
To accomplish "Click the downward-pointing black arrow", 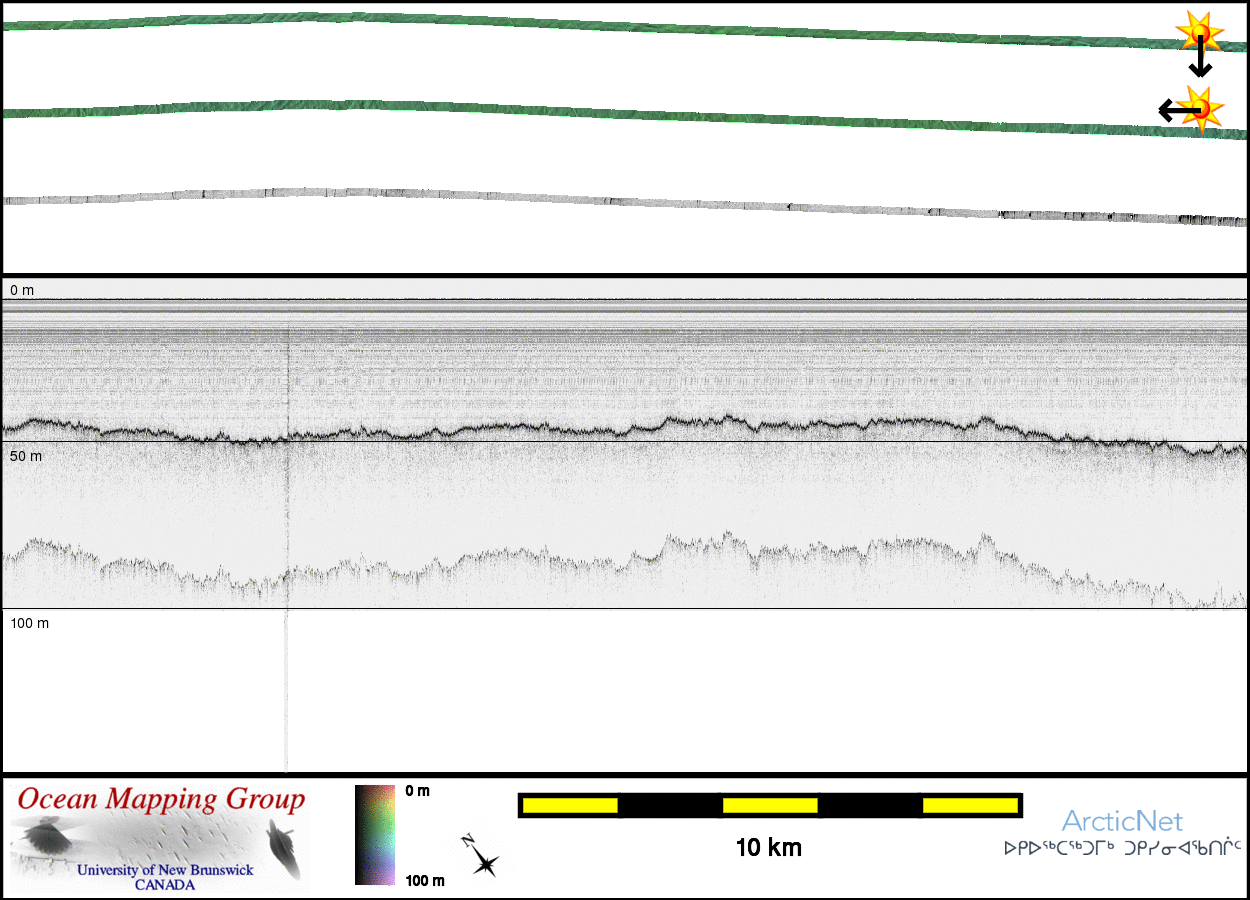I will [x=1200, y=62].
